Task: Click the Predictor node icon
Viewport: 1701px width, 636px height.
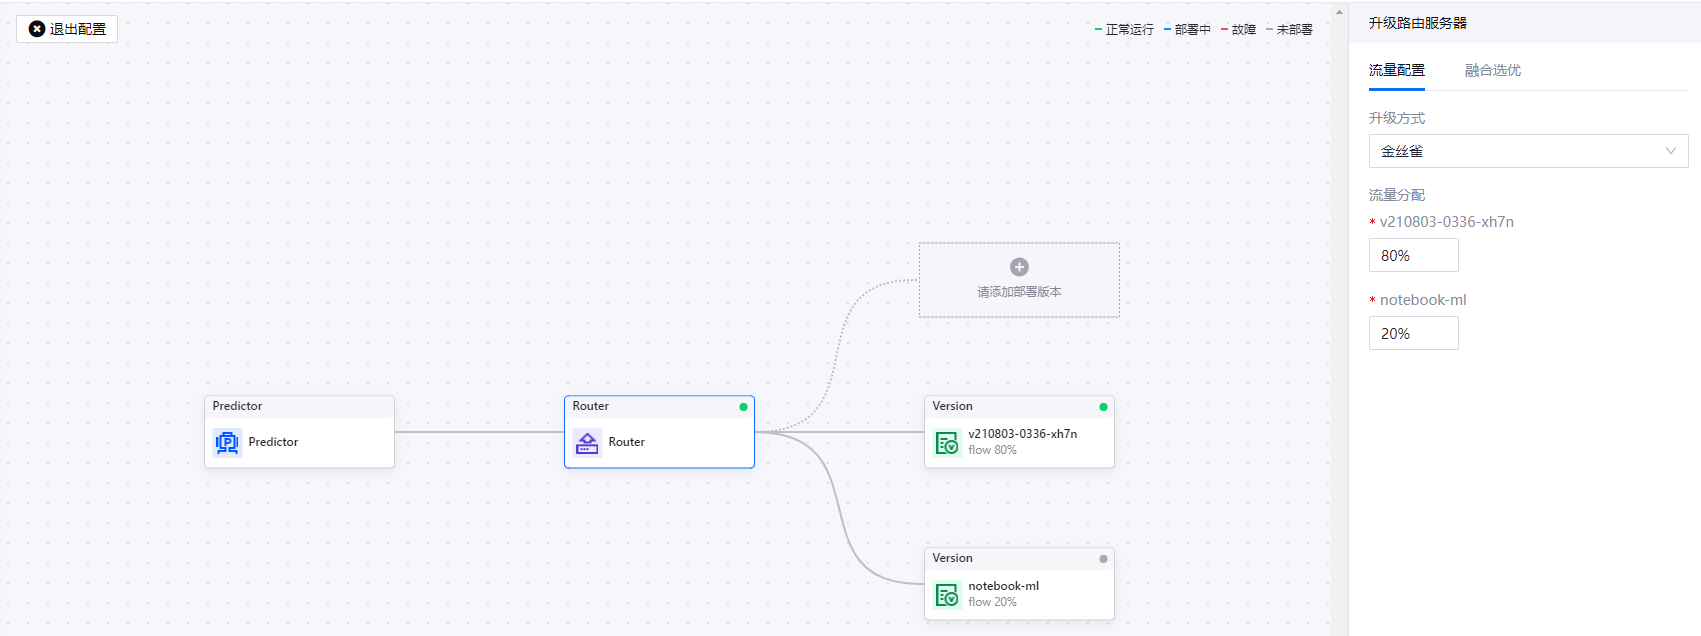Action: [x=227, y=442]
